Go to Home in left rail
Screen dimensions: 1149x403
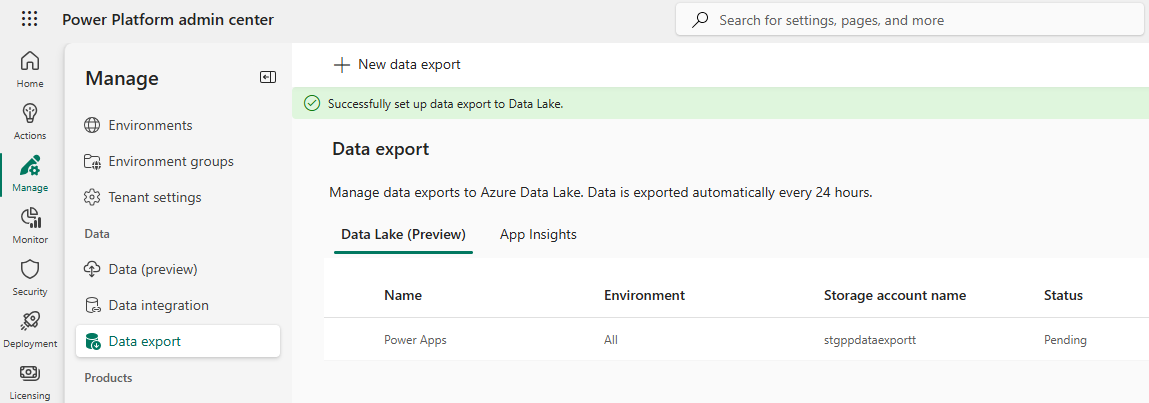click(x=30, y=68)
